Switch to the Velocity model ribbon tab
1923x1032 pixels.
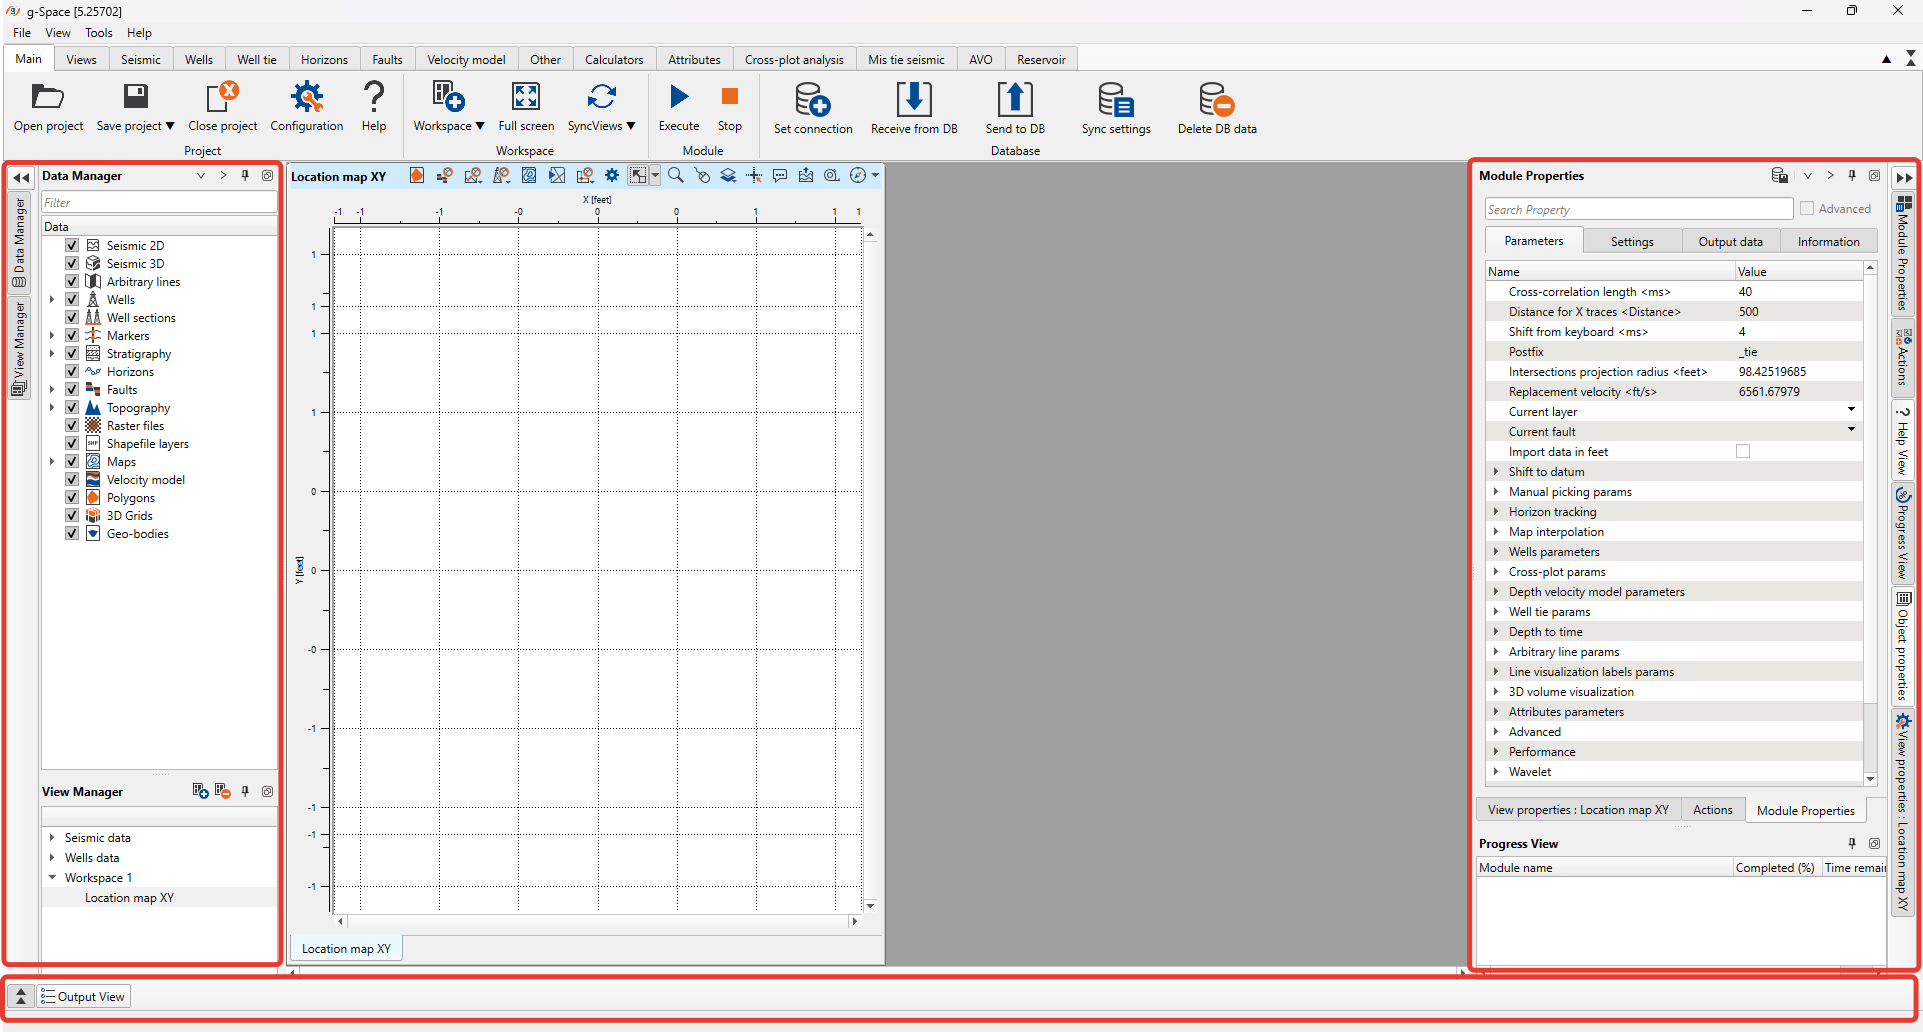coord(466,60)
